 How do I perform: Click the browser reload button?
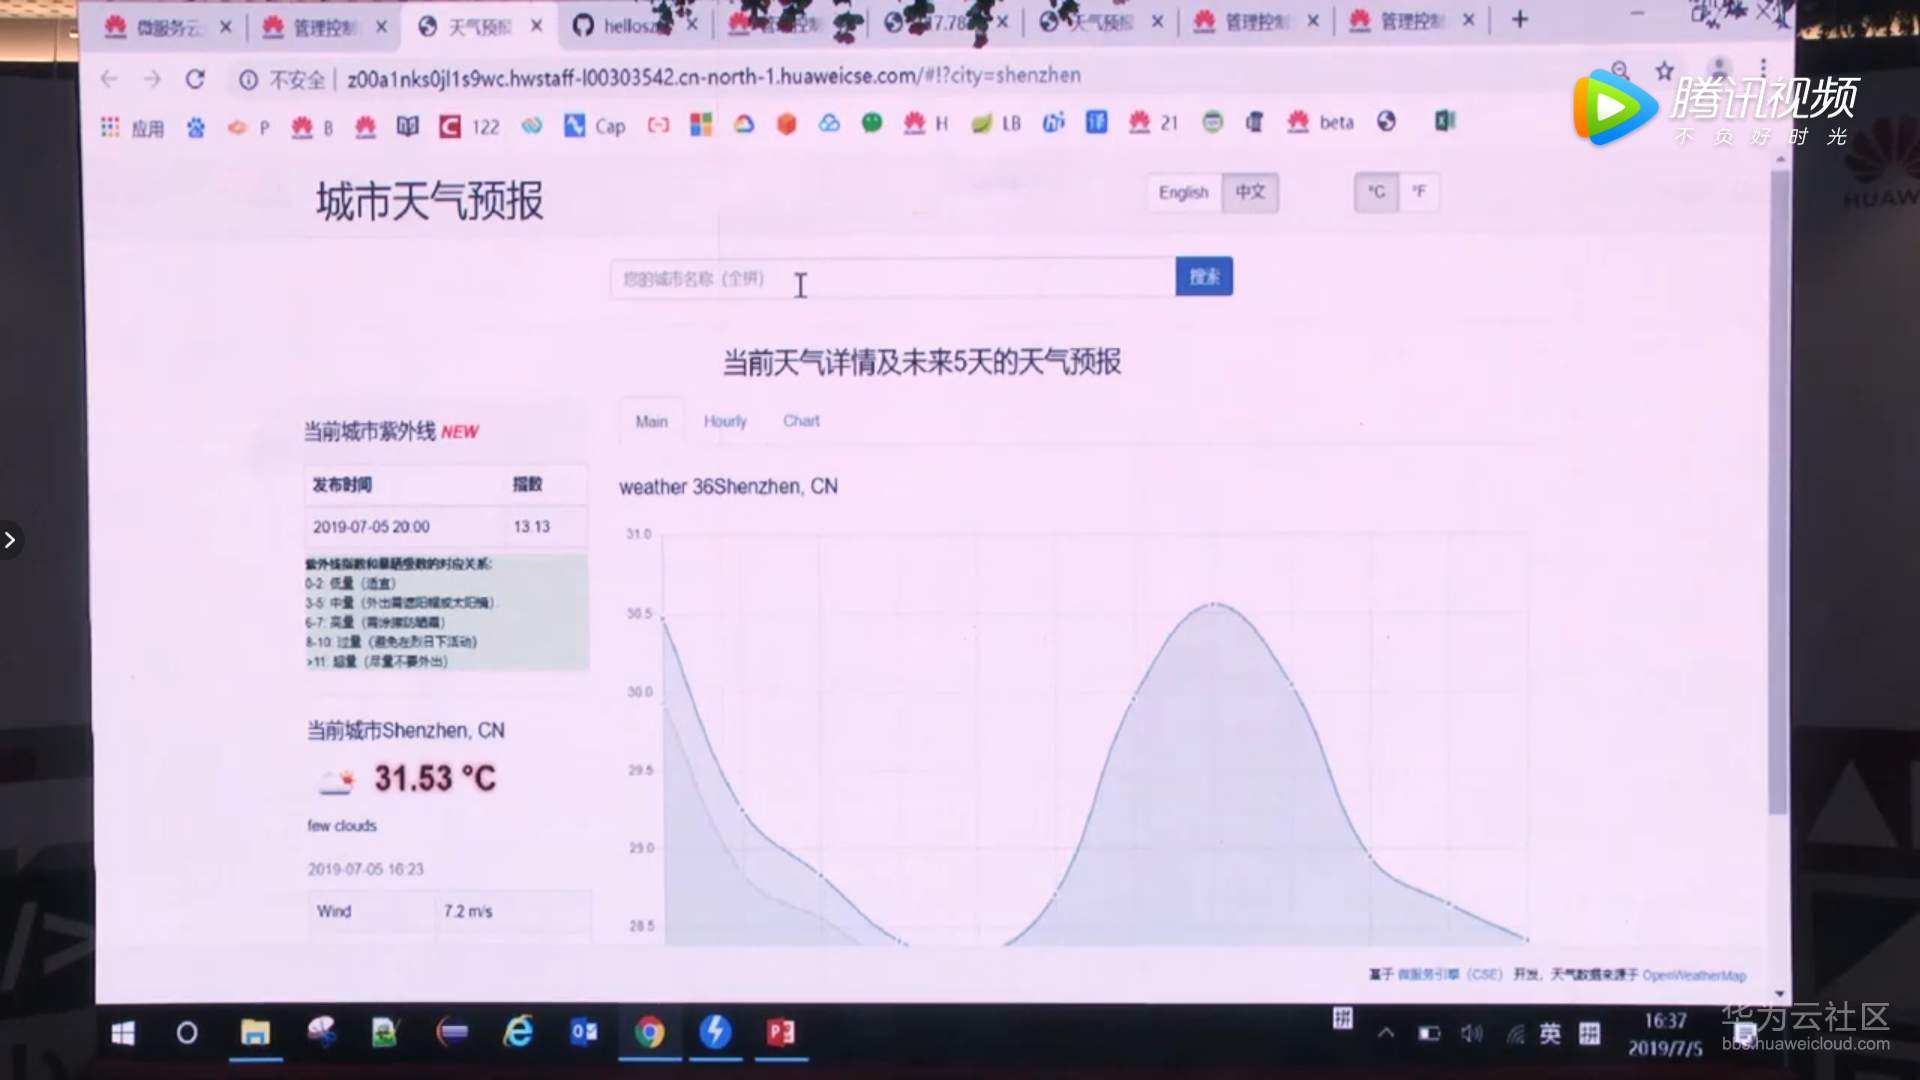[195, 79]
